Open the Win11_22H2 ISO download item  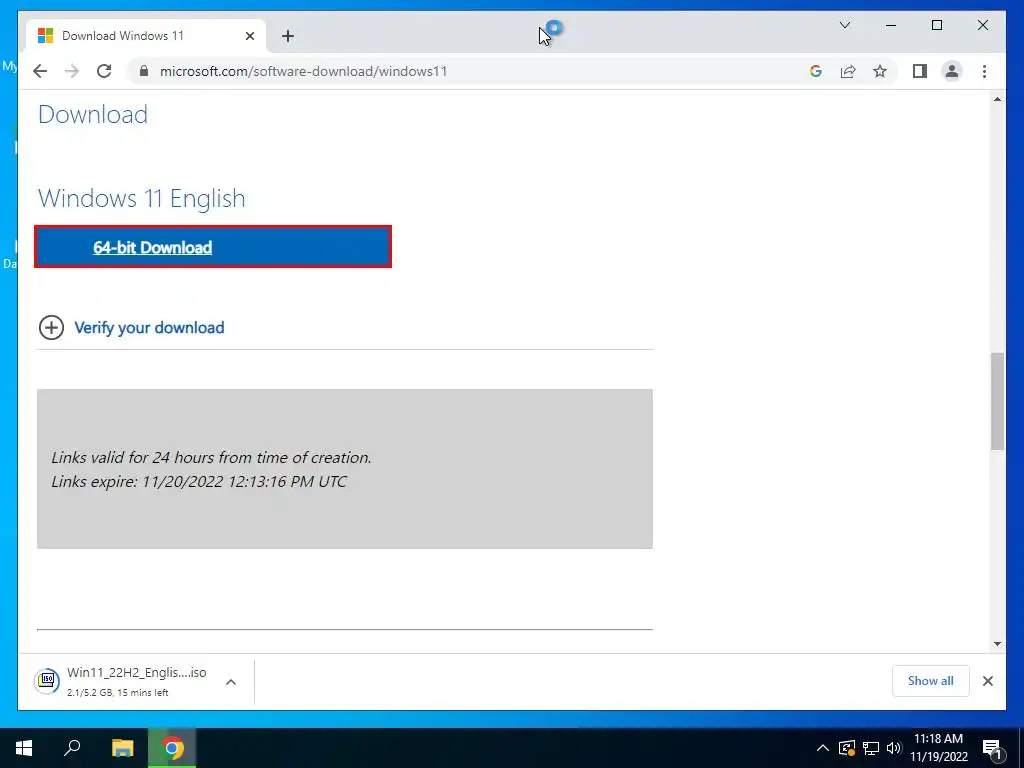(x=136, y=681)
